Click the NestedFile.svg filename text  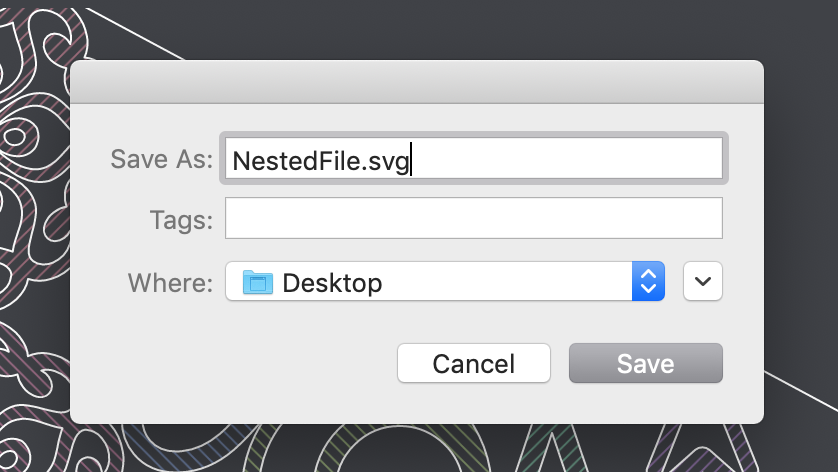point(321,161)
